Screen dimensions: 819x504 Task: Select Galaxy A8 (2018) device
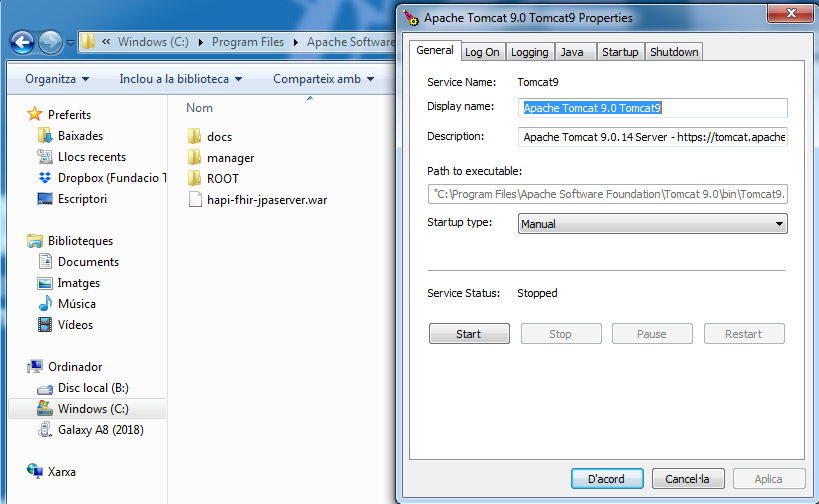[x=45, y=430]
